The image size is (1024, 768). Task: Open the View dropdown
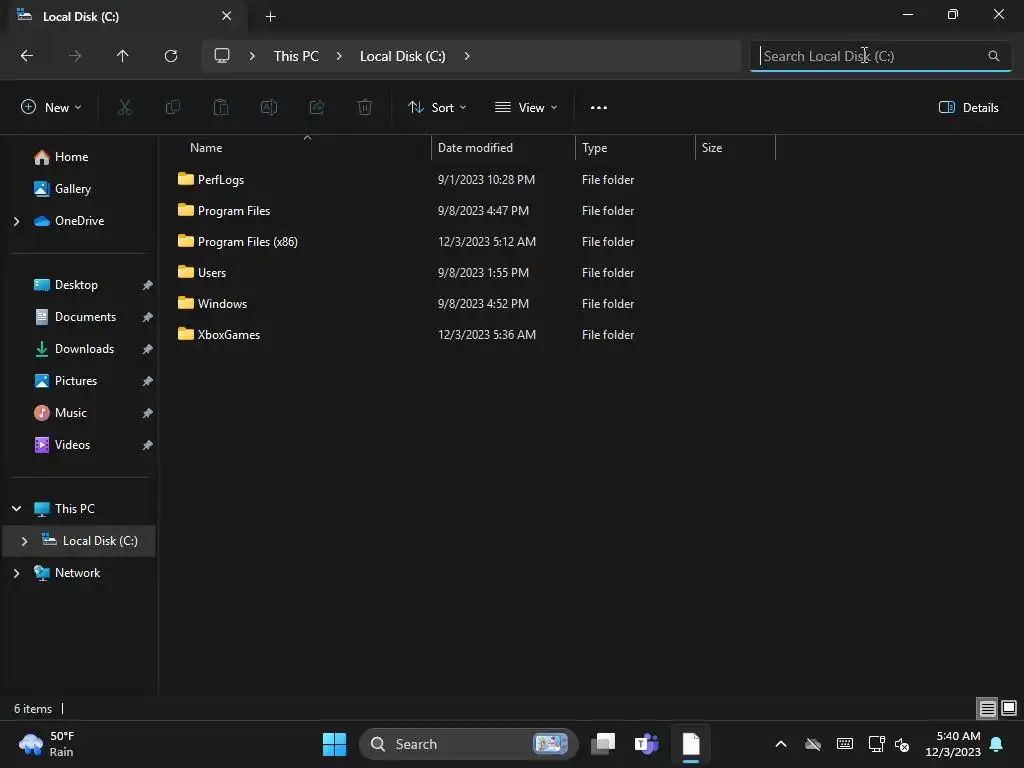[x=526, y=107]
